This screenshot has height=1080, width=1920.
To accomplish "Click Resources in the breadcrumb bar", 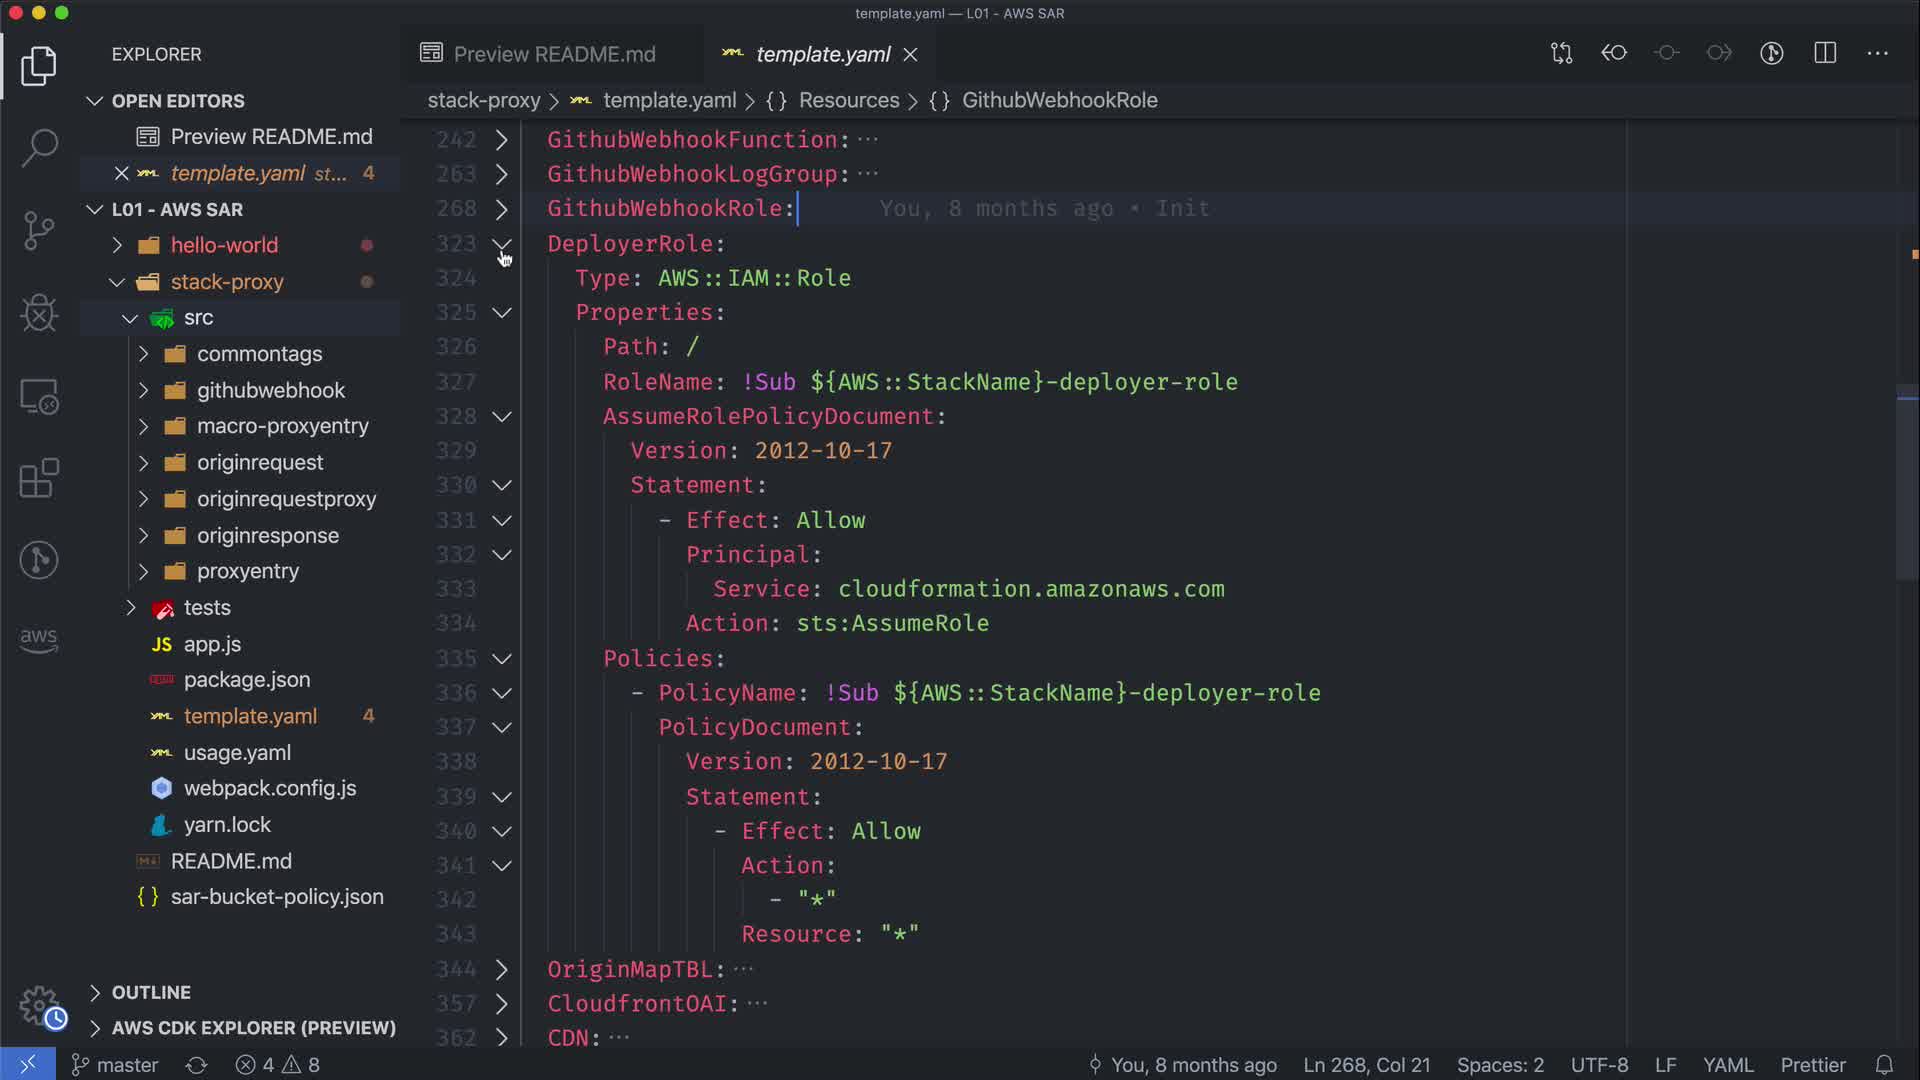I will 848,100.
